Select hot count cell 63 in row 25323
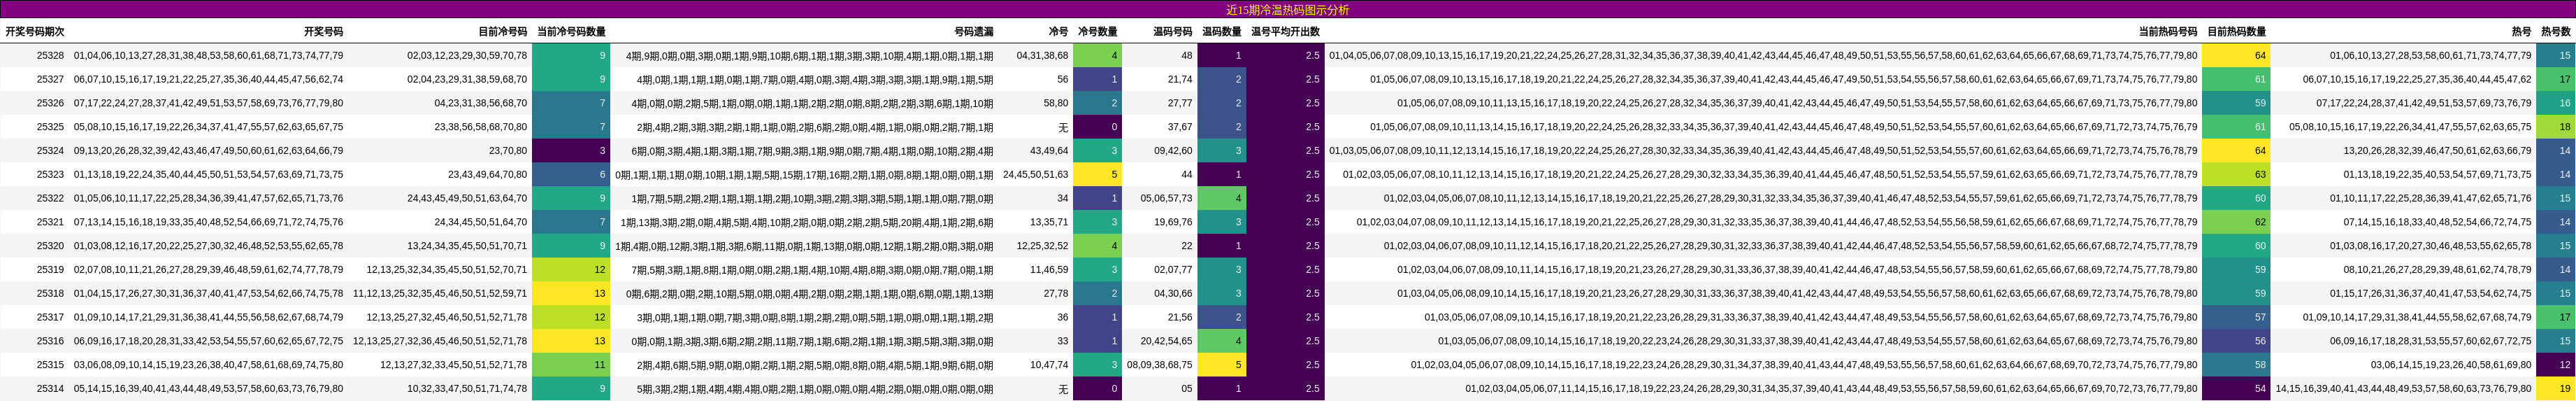Image resolution: width=2576 pixels, height=401 pixels. point(2236,174)
